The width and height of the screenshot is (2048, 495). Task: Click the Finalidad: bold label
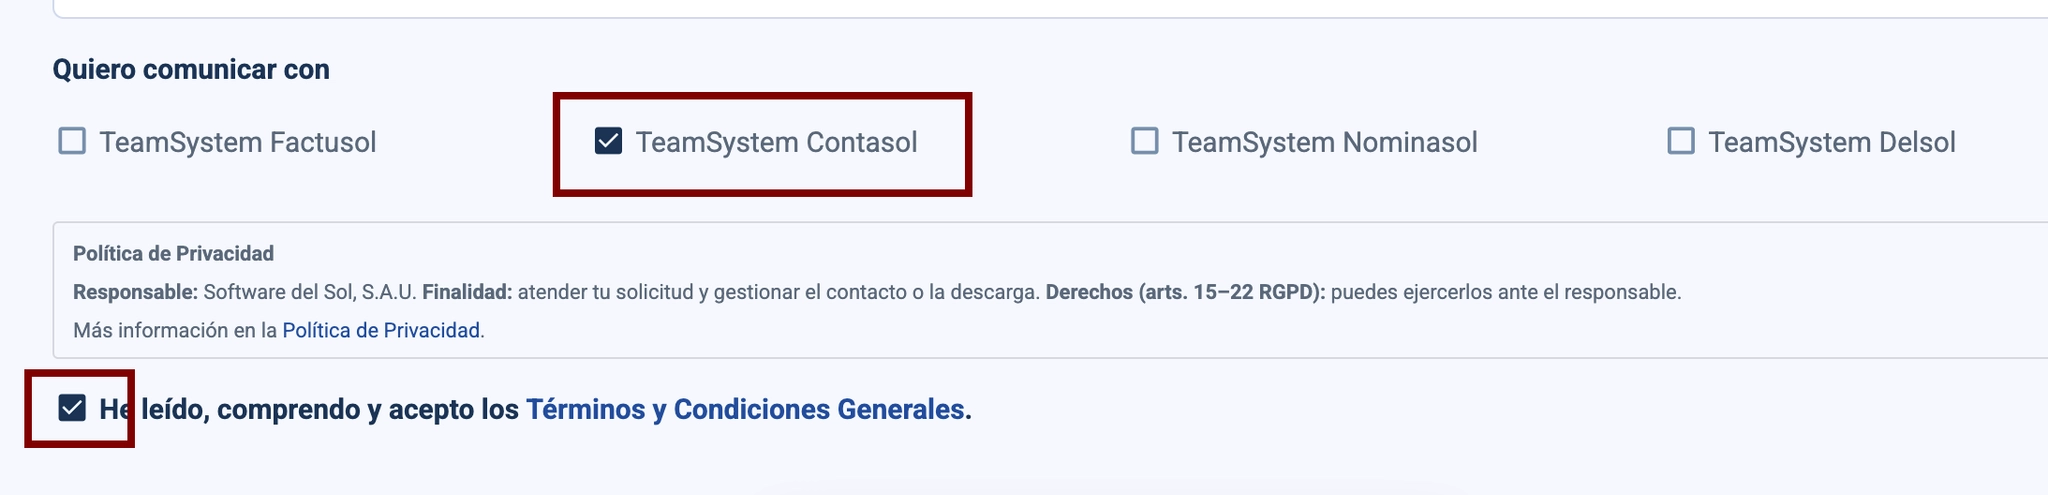point(467,292)
